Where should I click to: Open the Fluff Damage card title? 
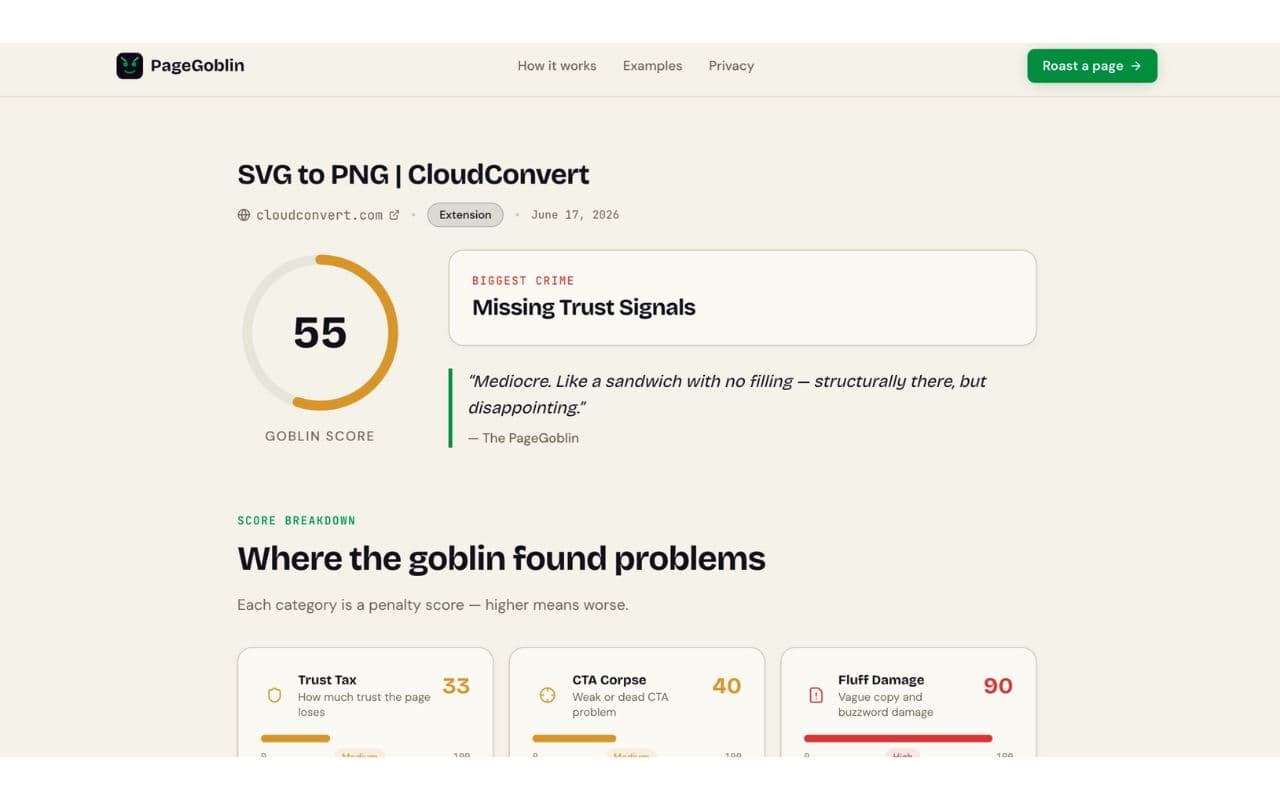pos(881,680)
